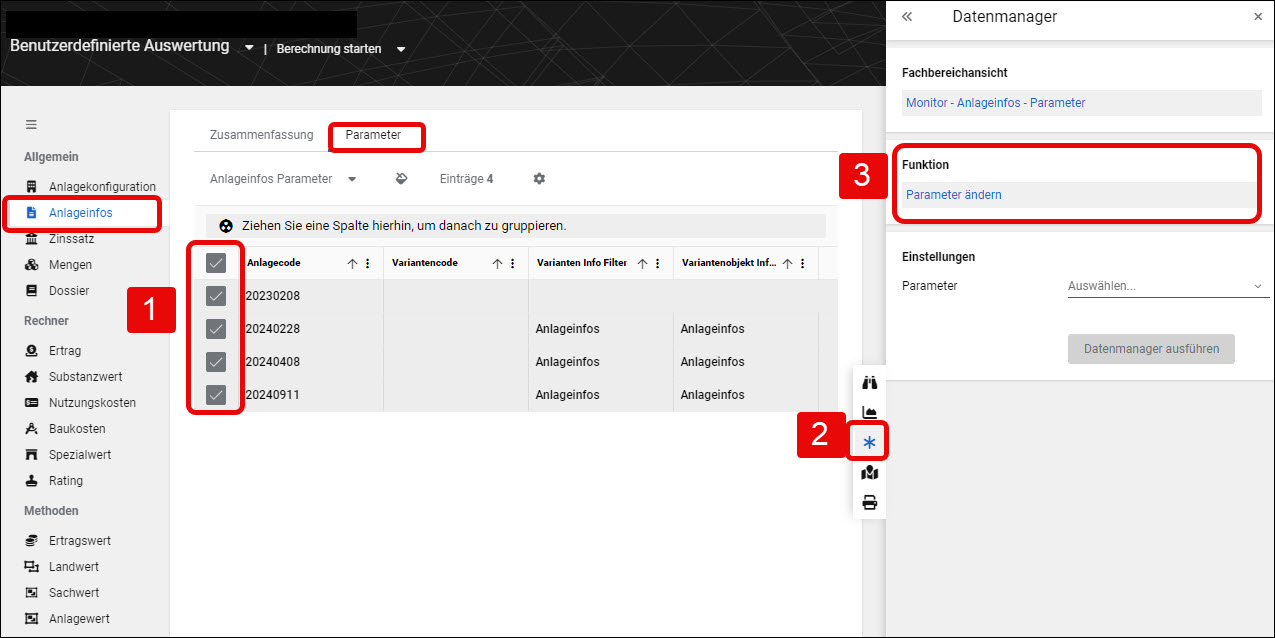Expand the Anlageinfos Parameter dropdown

tap(352, 179)
